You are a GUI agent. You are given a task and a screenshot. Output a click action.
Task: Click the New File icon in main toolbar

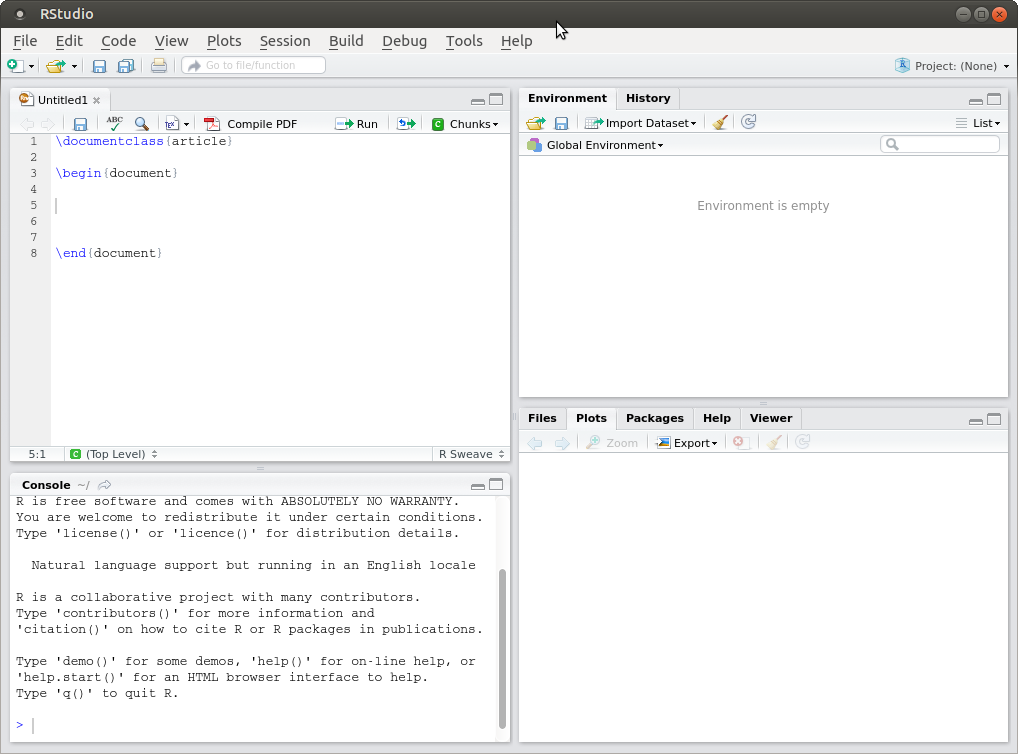(15, 66)
